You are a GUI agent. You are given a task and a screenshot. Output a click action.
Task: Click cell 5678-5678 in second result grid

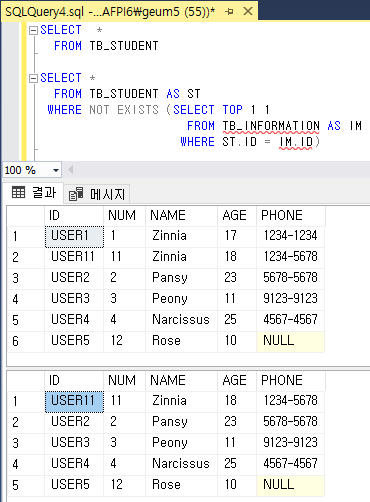(x=290, y=422)
